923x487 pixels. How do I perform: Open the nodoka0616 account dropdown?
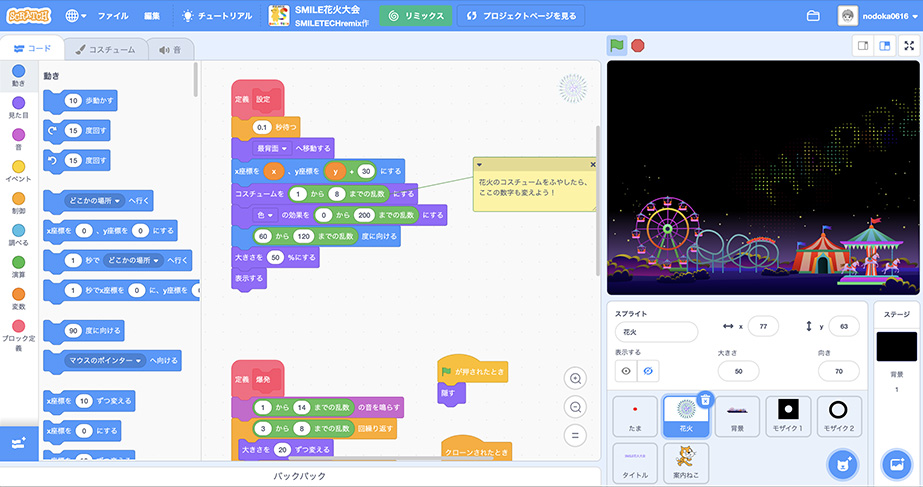pos(877,16)
